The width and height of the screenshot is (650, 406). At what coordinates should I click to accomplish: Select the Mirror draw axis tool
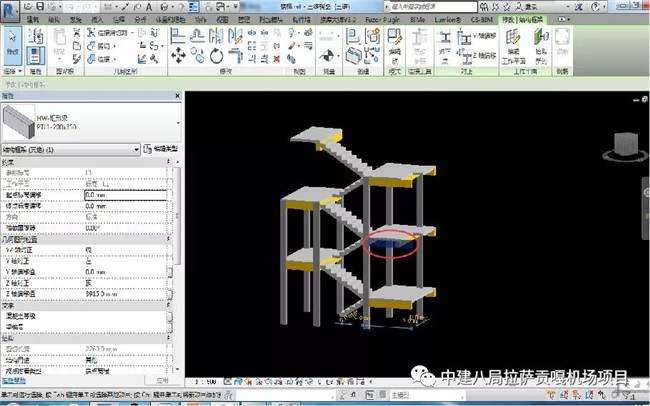click(235, 36)
